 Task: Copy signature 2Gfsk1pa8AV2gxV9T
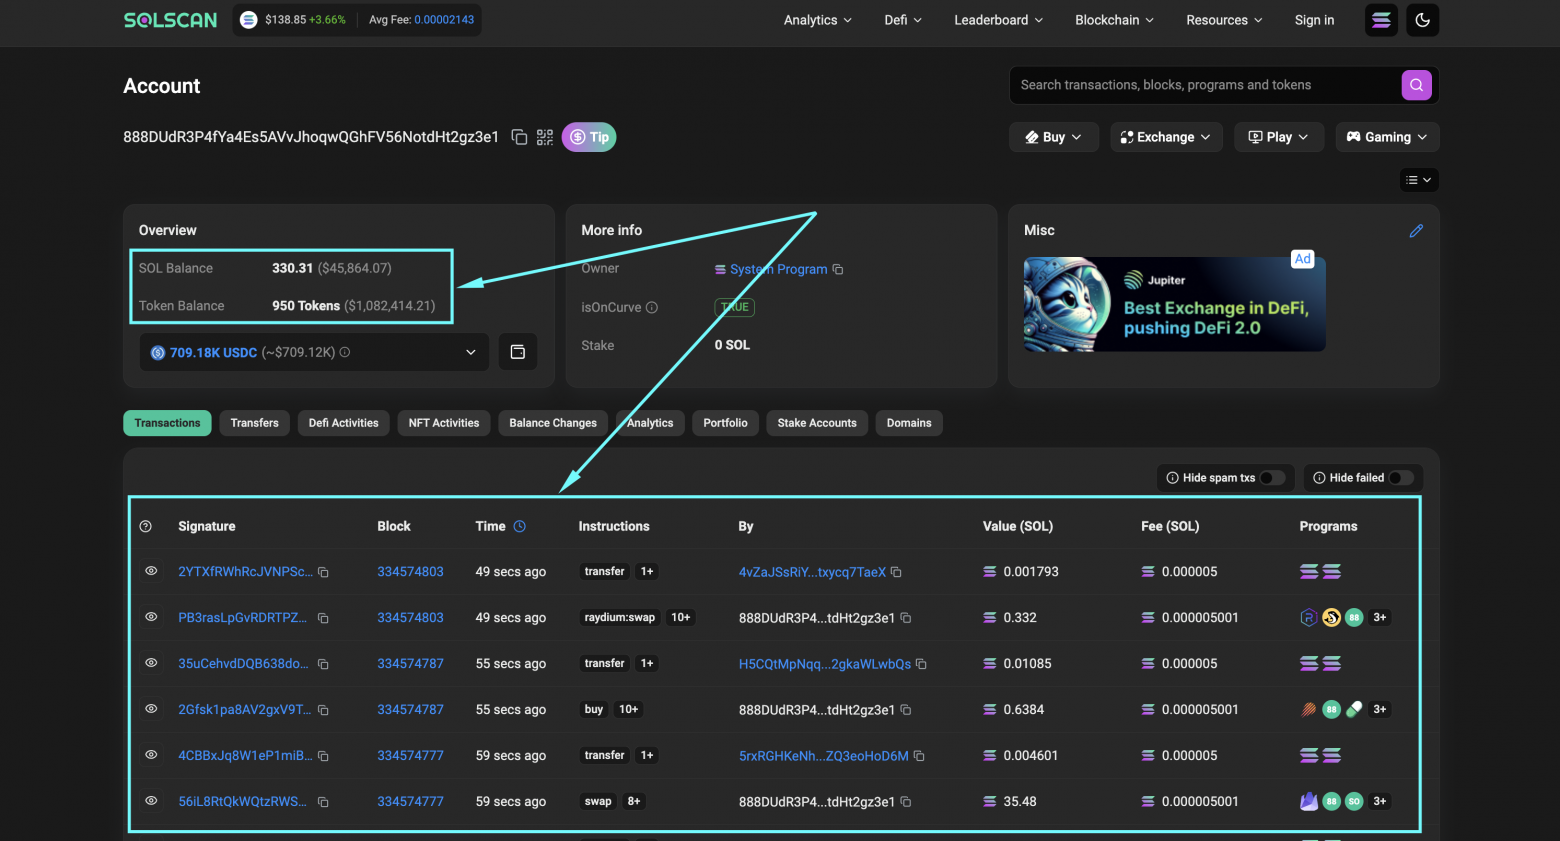pos(323,710)
